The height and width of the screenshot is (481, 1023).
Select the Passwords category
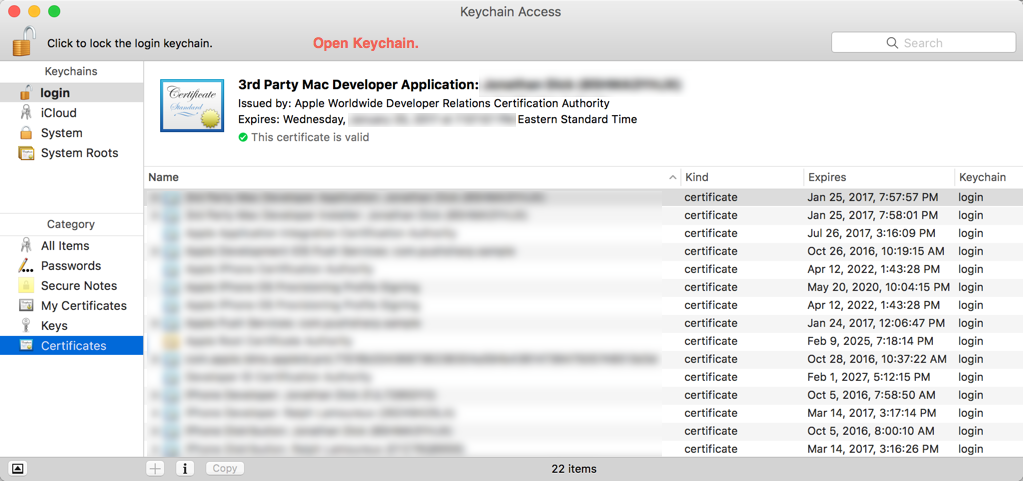pos(72,266)
